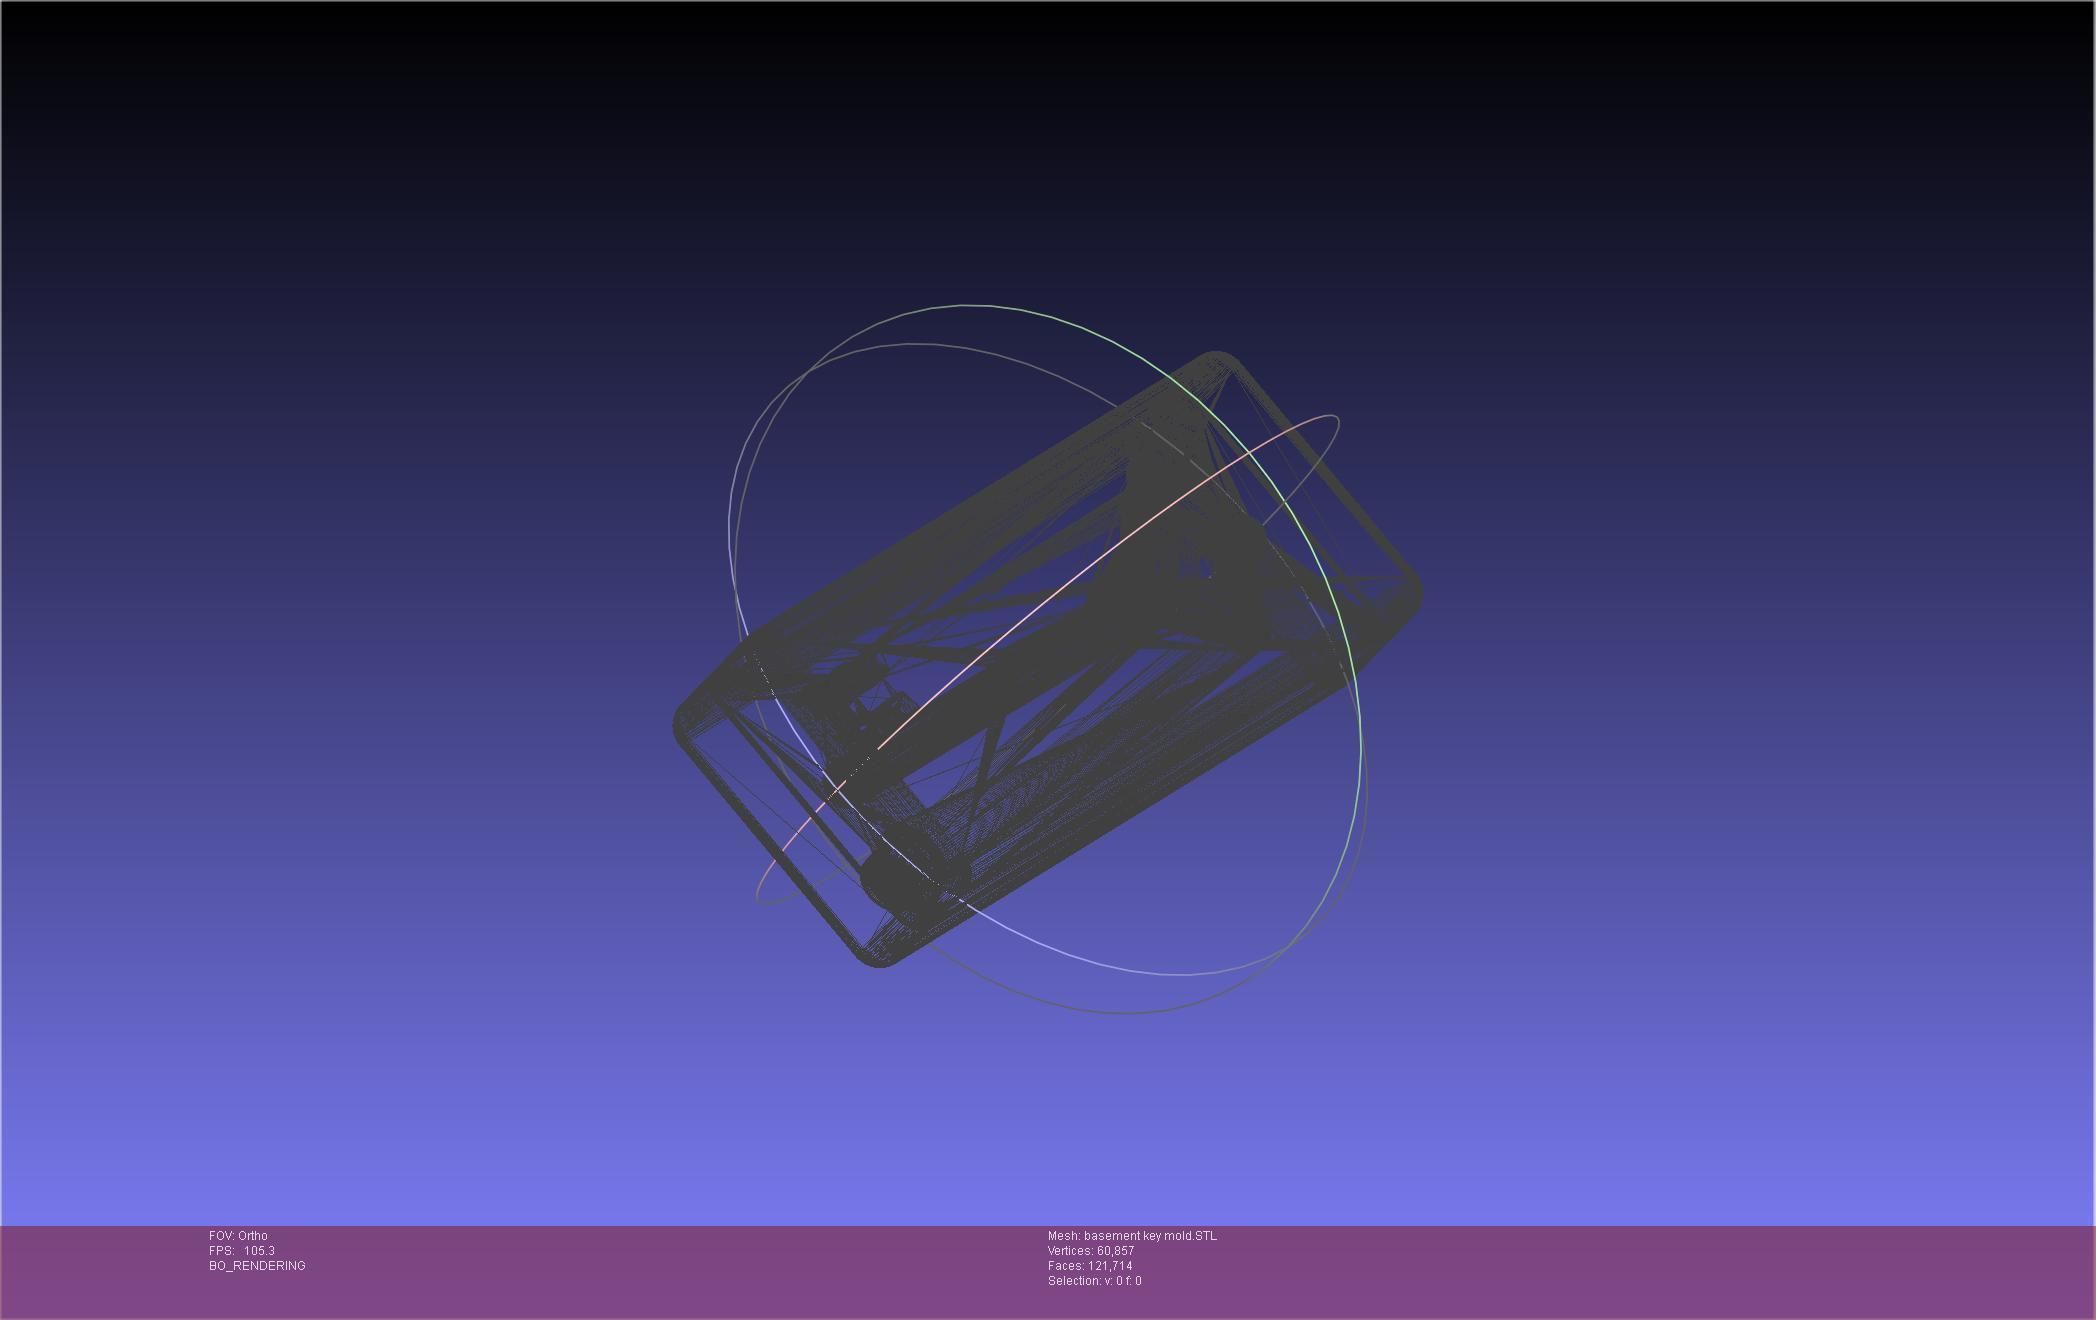The width and height of the screenshot is (2096, 1320).
Task: Click the center of the wireframe mesh
Action: tap(1048, 660)
